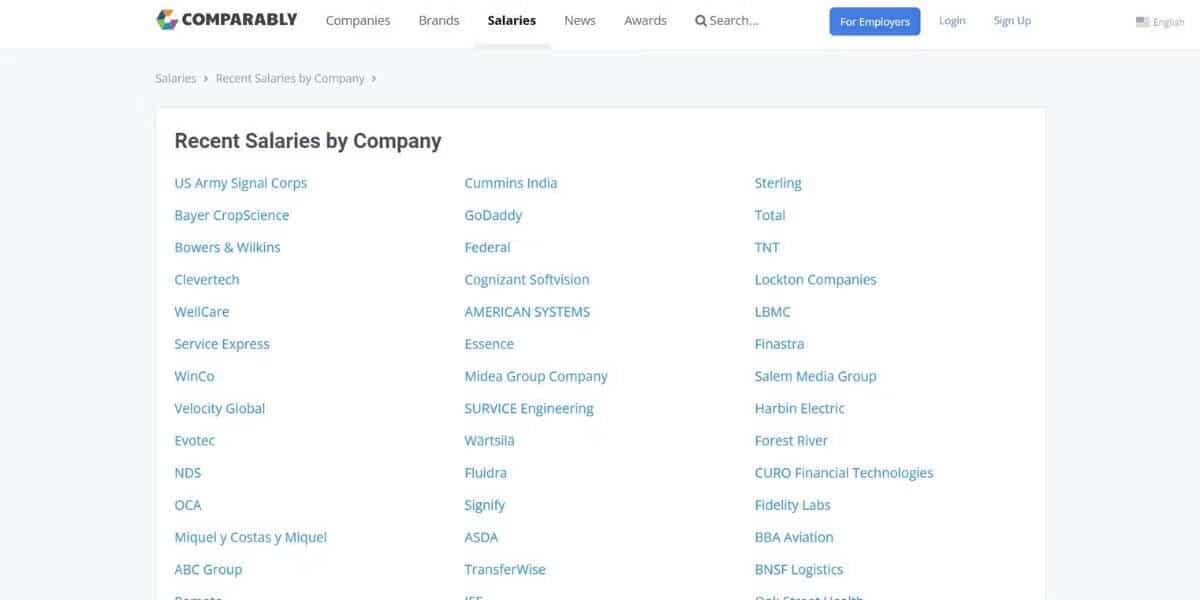Select the Salaries tab
Image resolution: width=1200 pixels, height=600 pixels.
(512, 21)
